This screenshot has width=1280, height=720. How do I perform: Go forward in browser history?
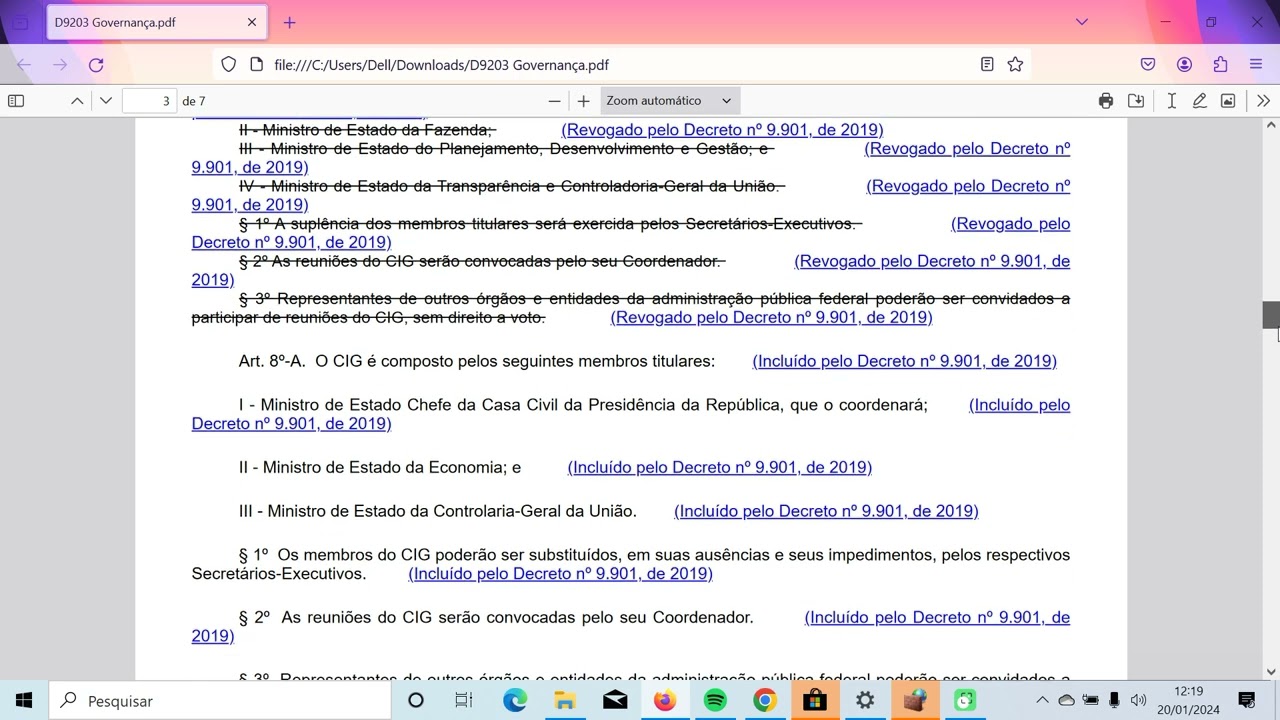(x=60, y=65)
